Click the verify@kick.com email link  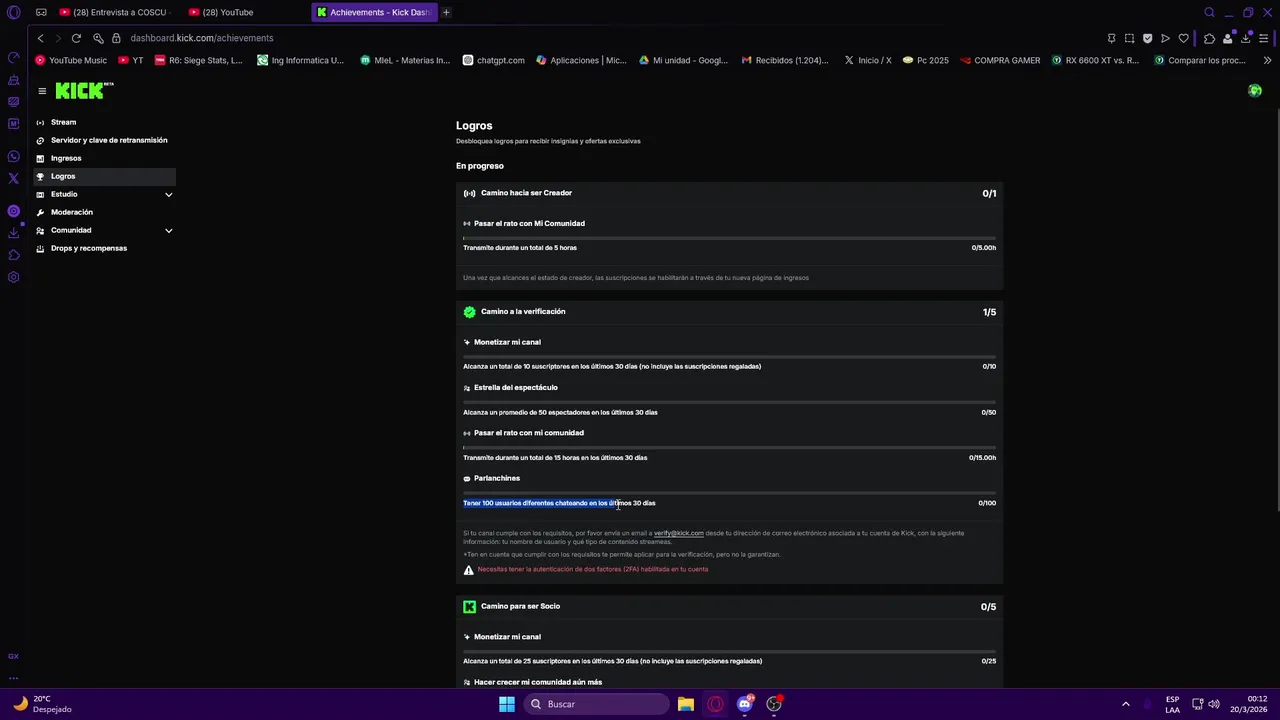(x=678, y=533)
